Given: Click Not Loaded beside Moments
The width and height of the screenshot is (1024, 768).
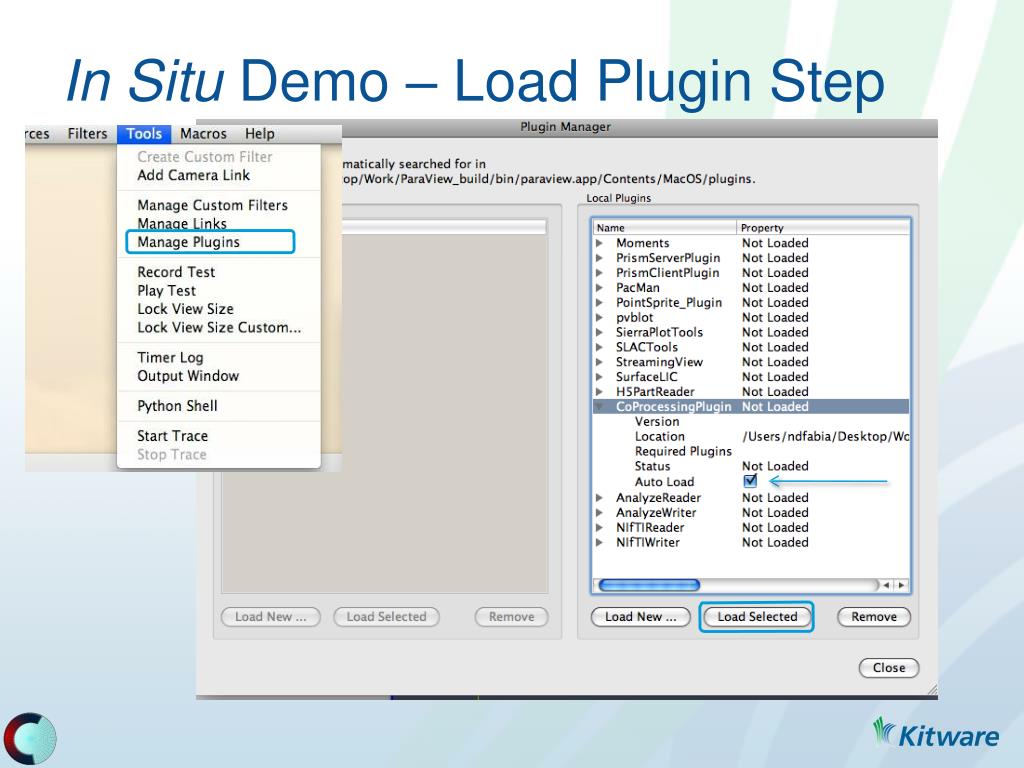Looking at the screenshot, I should 775,243.
